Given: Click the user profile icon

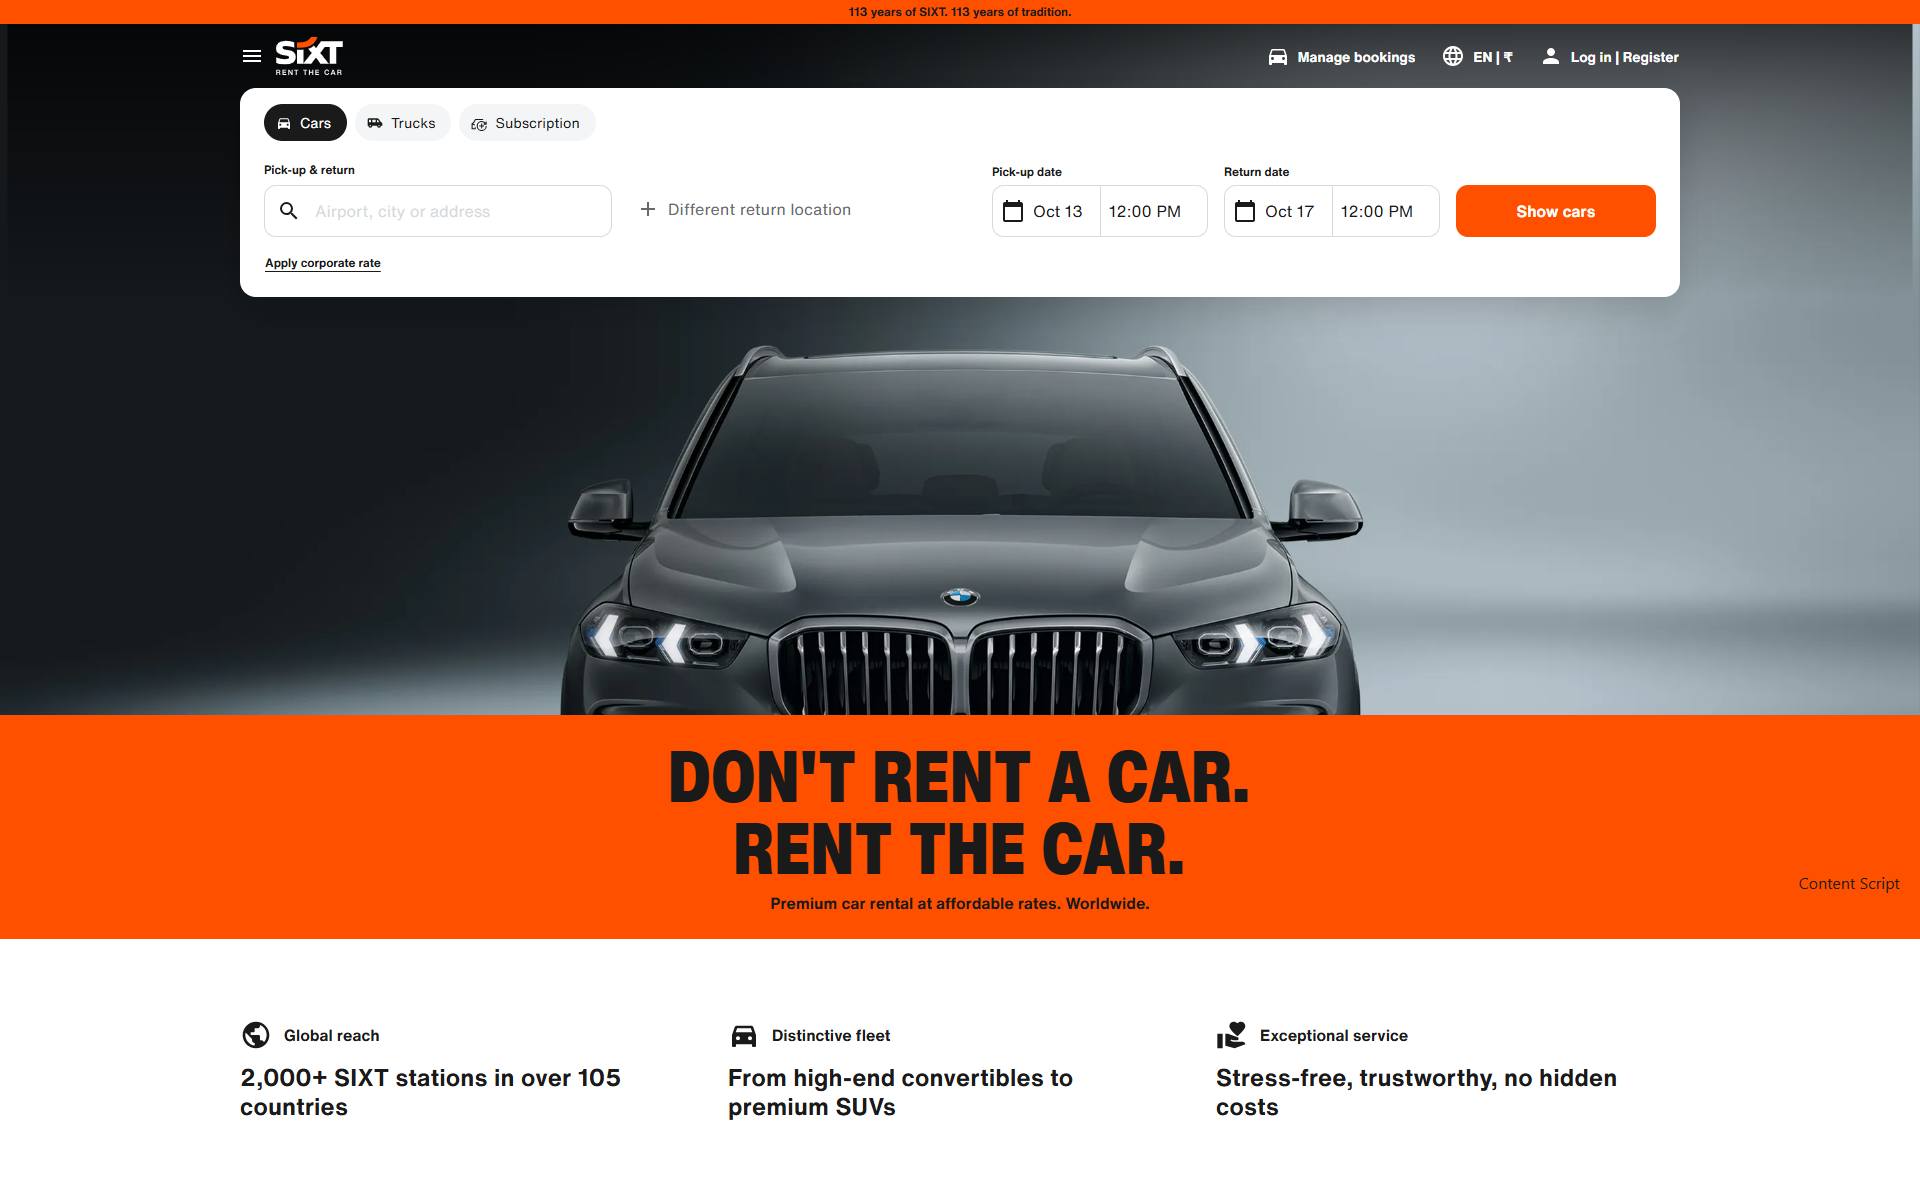Looking at the screenshot, I should point(1550,56).
